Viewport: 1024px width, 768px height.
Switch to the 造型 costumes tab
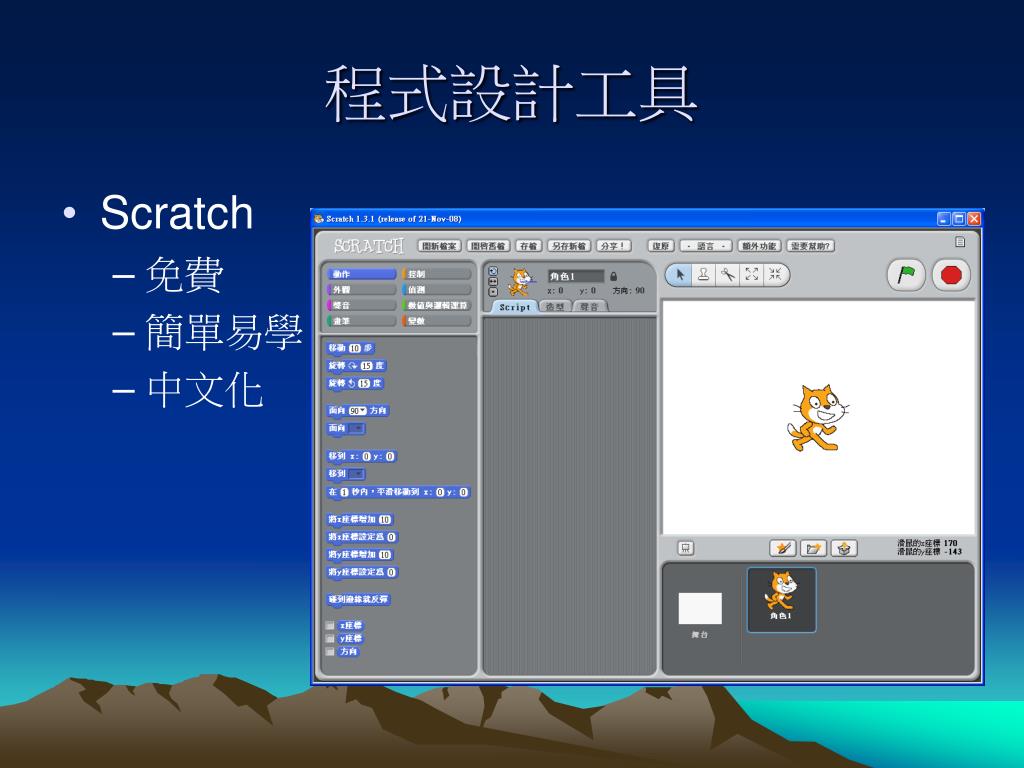point(555,307)
